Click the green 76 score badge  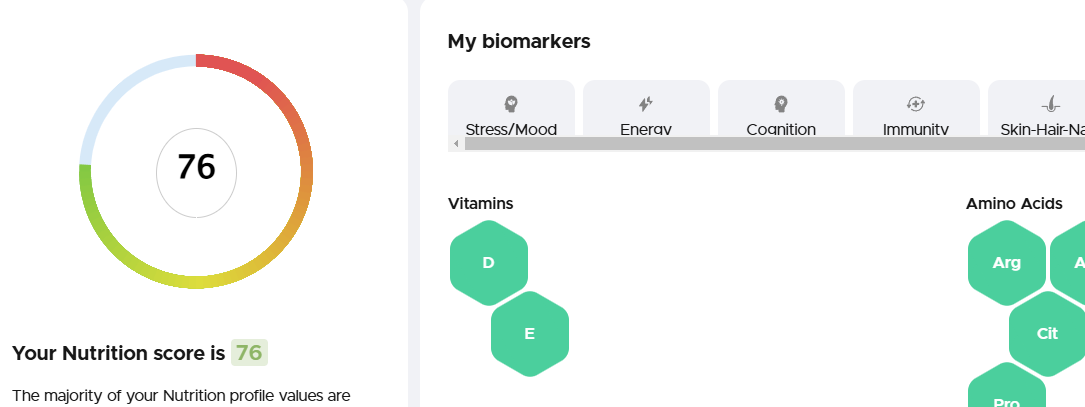249,353
